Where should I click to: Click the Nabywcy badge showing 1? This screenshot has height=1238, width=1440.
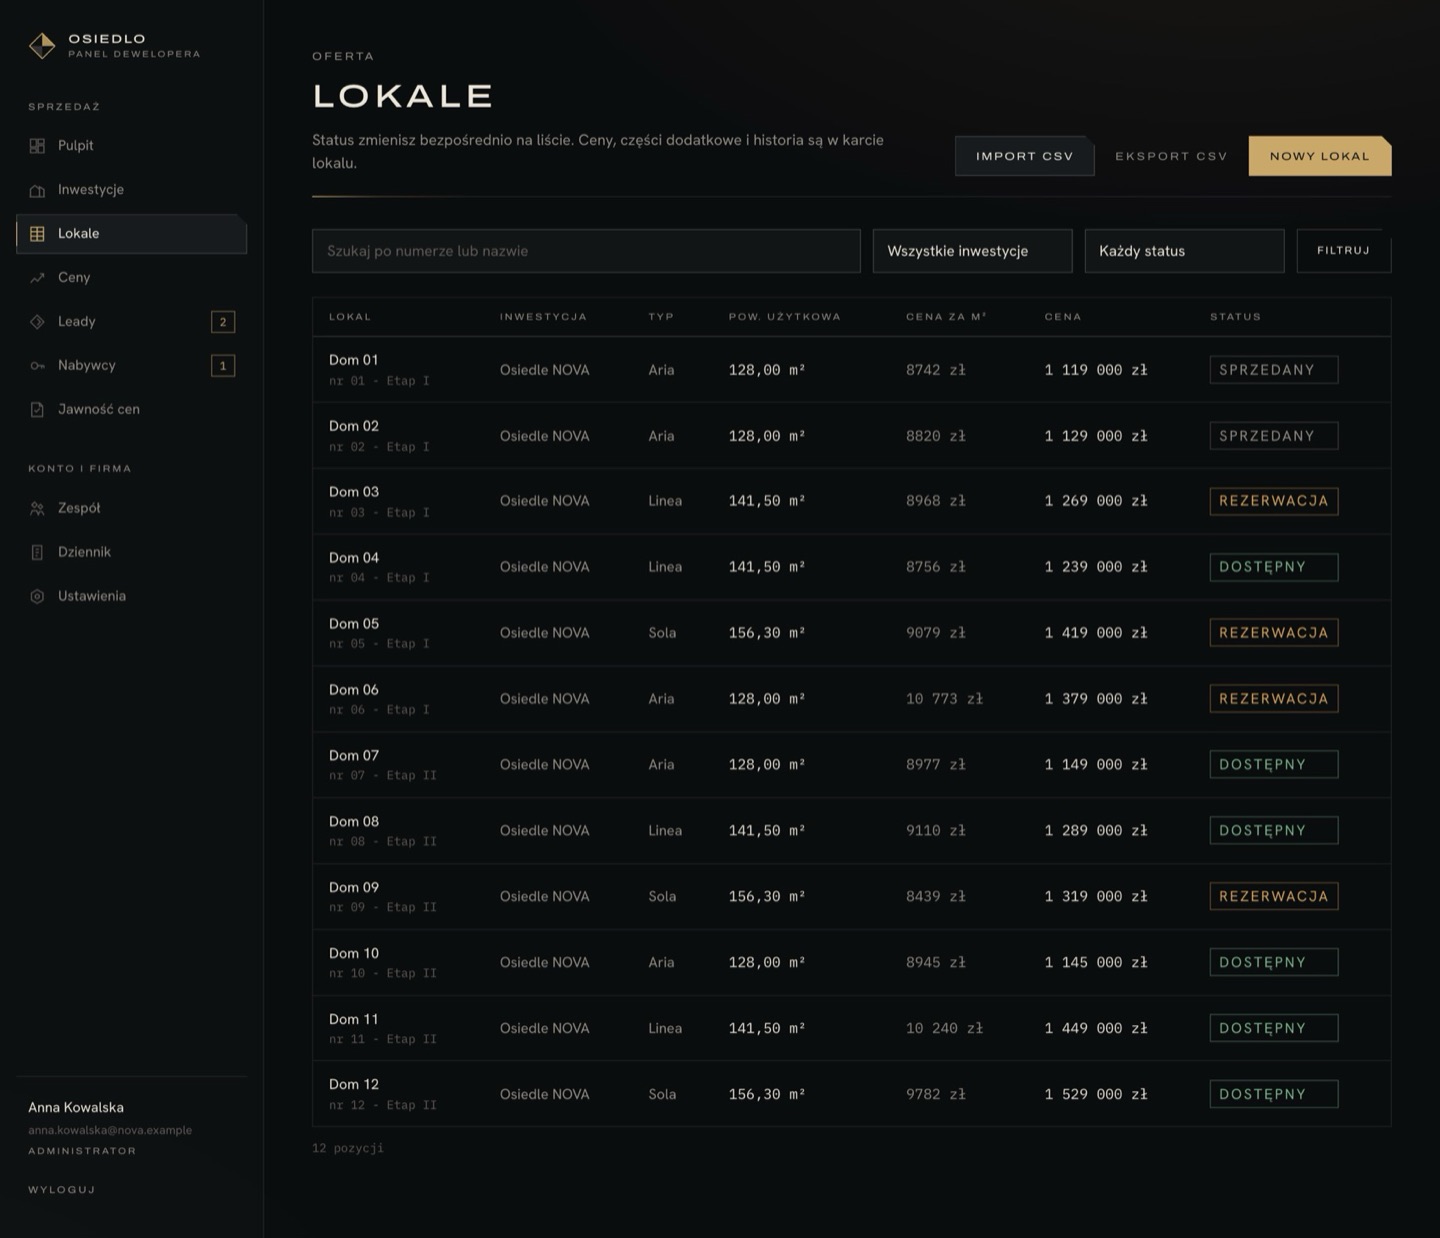point(223,366)
